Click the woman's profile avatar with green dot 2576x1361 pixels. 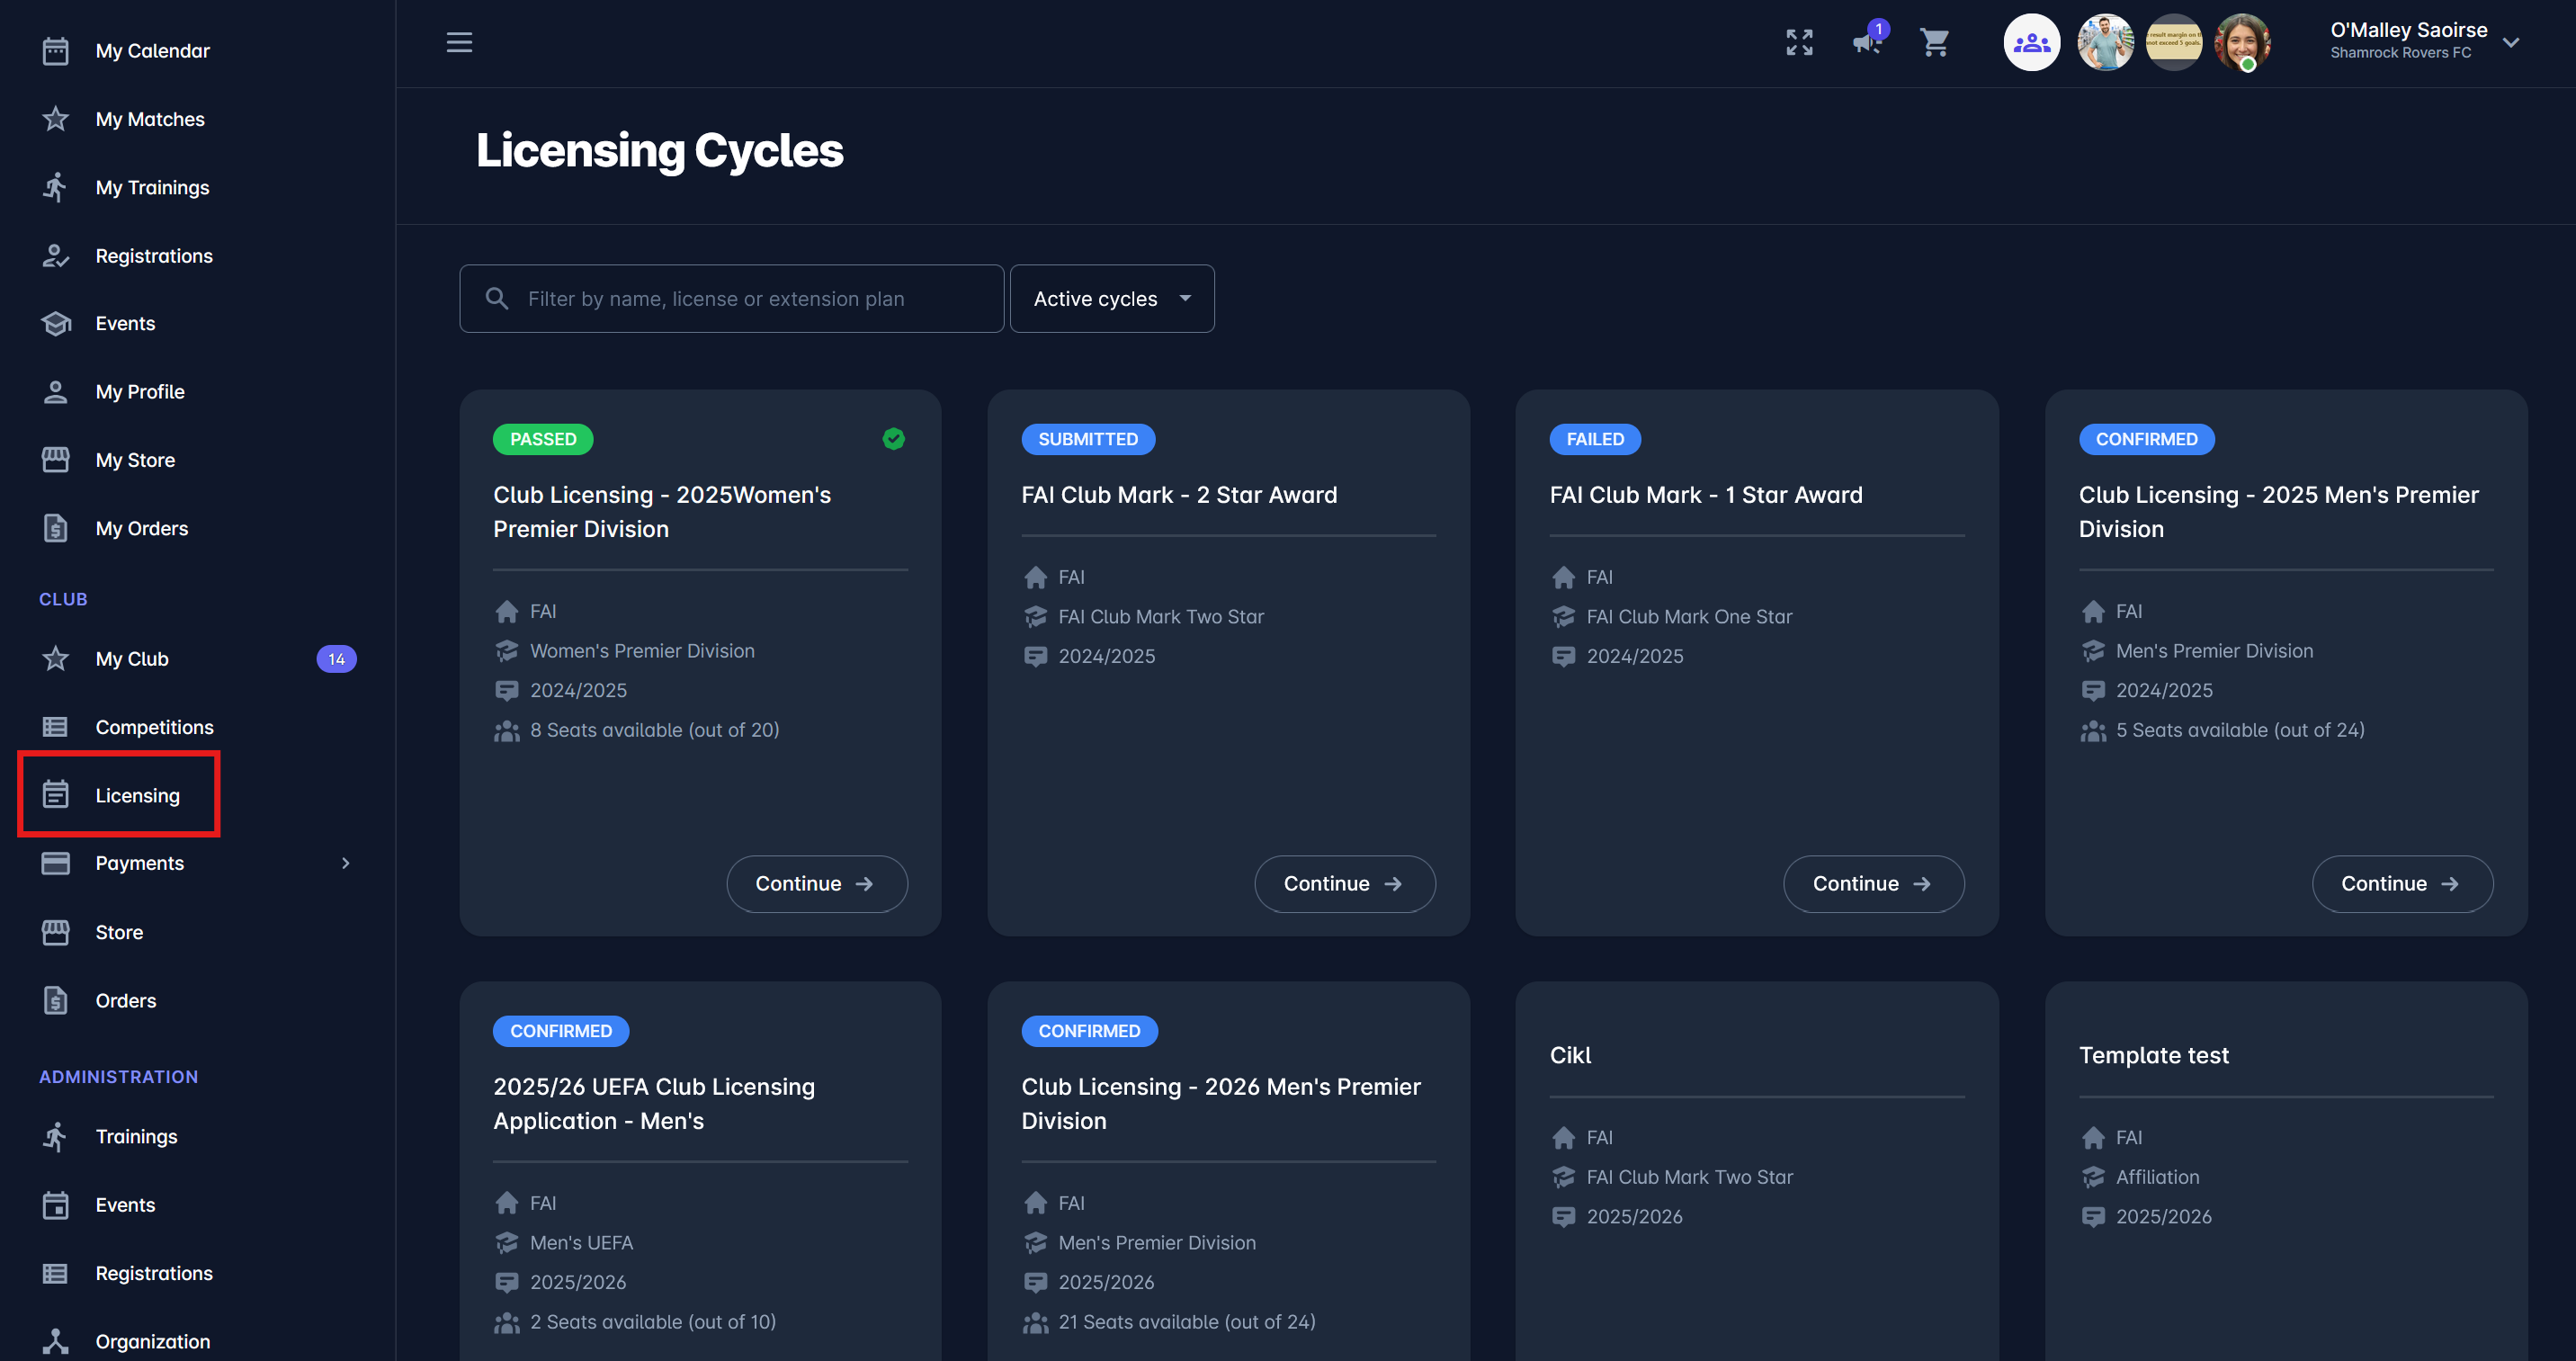(x=2241, y=42)
